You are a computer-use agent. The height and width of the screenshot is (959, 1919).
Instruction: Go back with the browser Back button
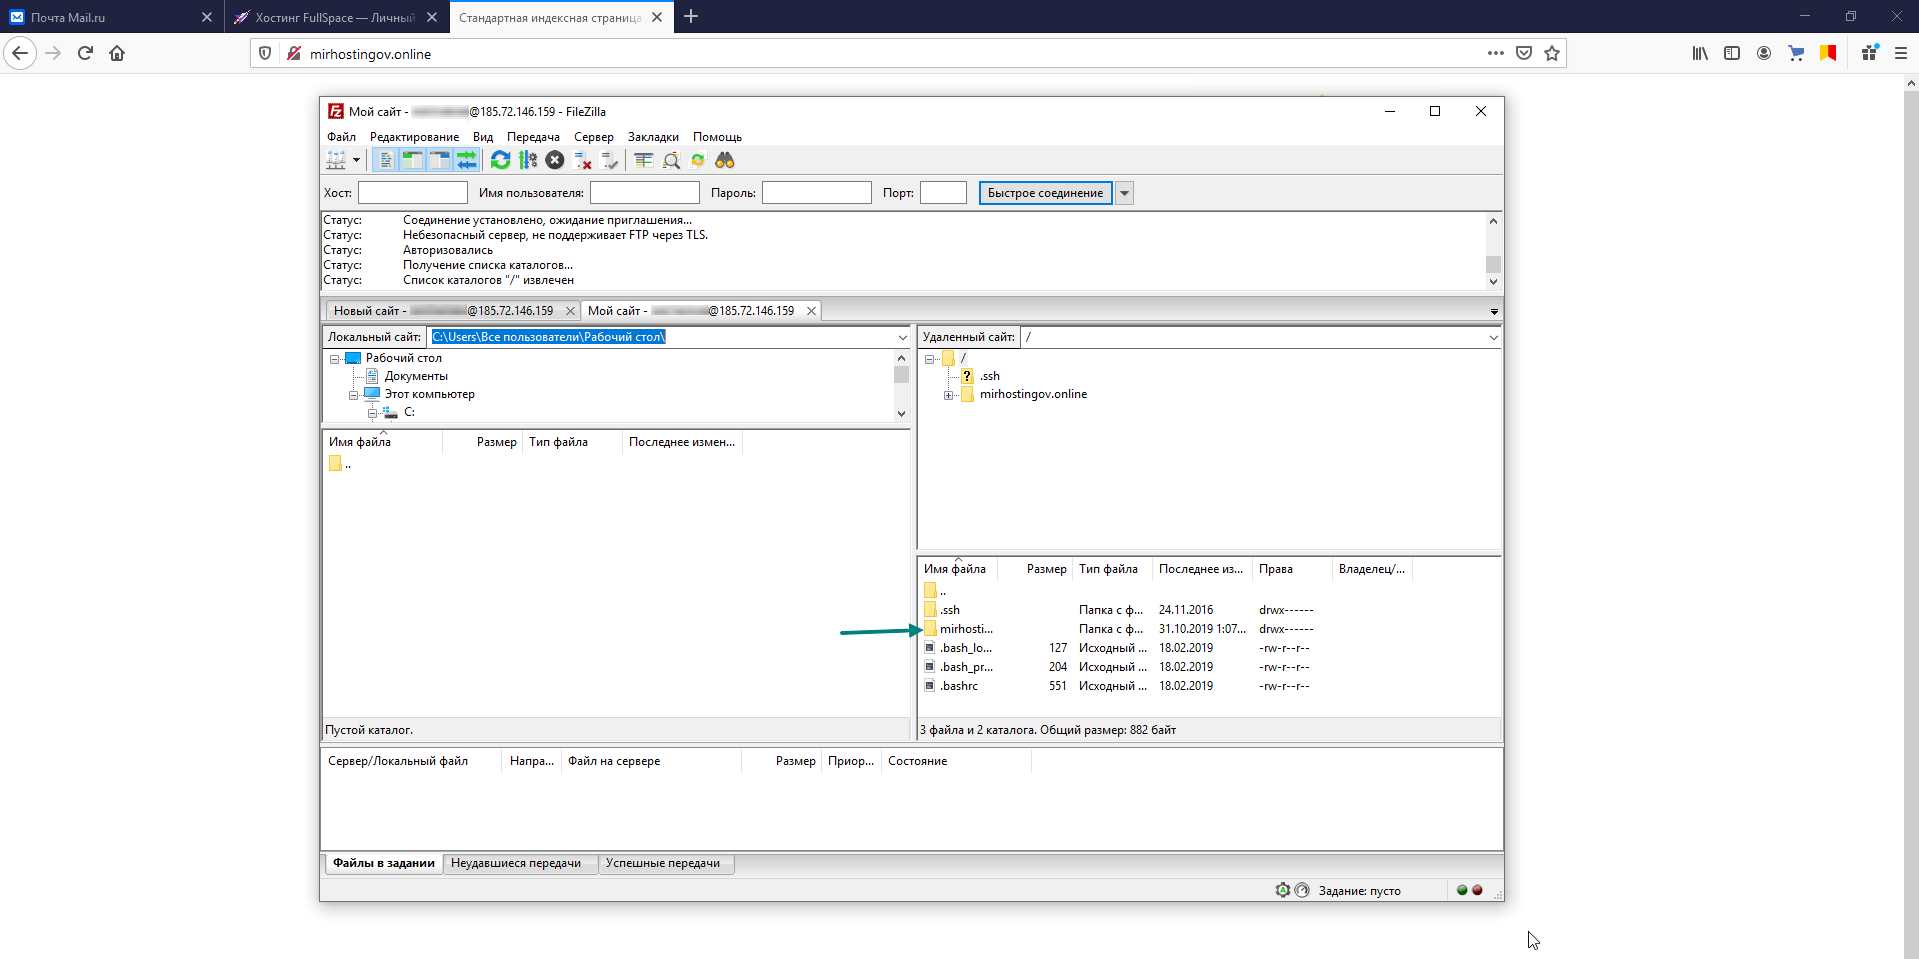coord(20,53)
